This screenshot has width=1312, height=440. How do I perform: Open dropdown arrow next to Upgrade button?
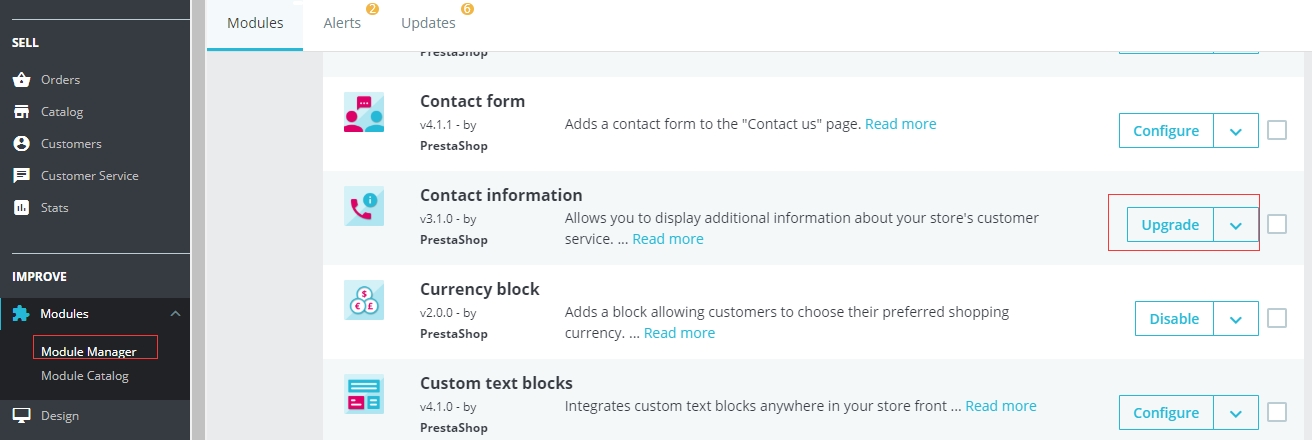[x=1236, y=225]
